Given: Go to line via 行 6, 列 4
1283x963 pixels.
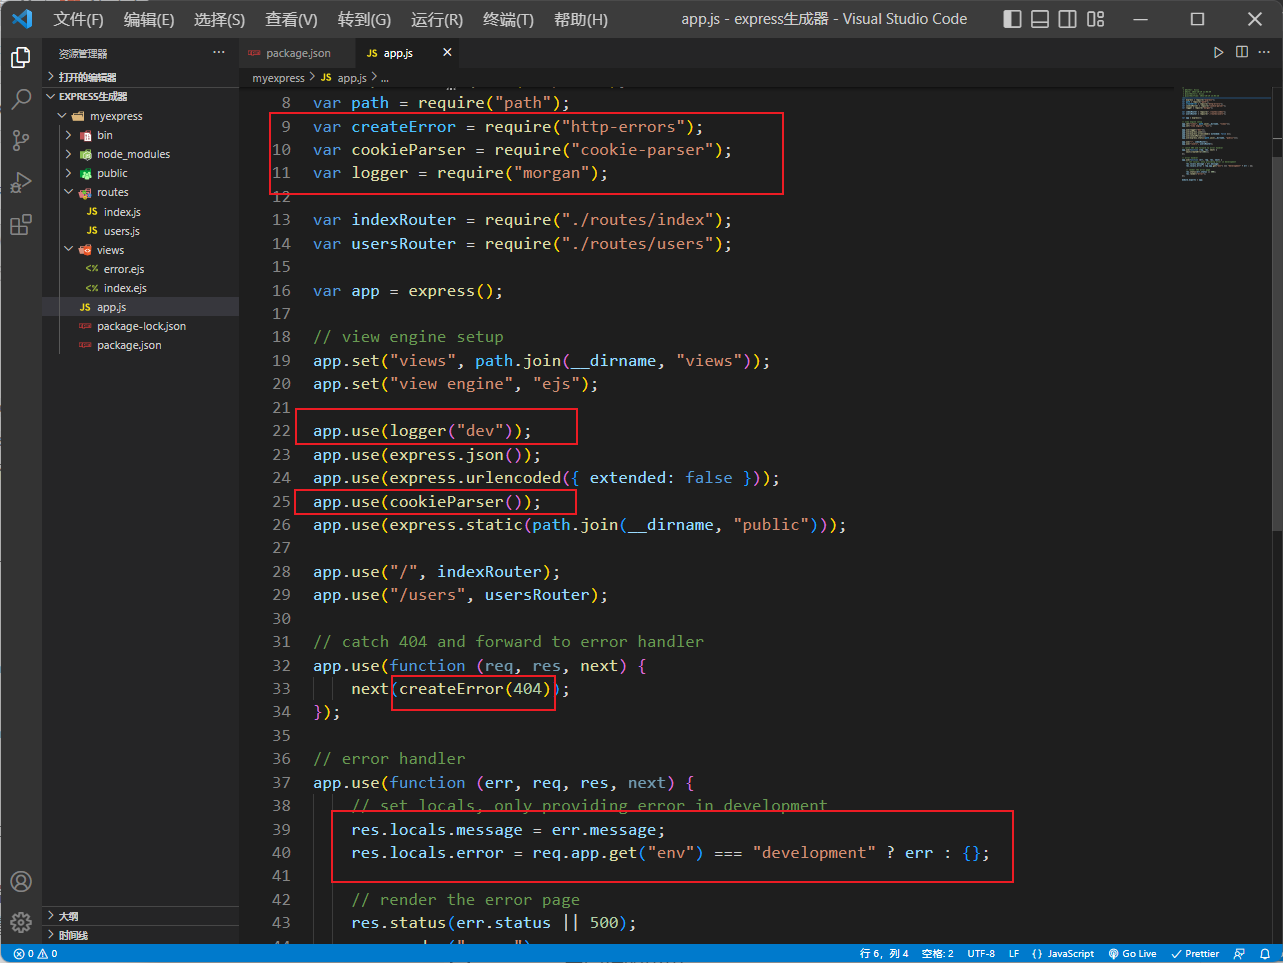Looking at the screenshot, I should pyautogui.click(x=884, y=954).
